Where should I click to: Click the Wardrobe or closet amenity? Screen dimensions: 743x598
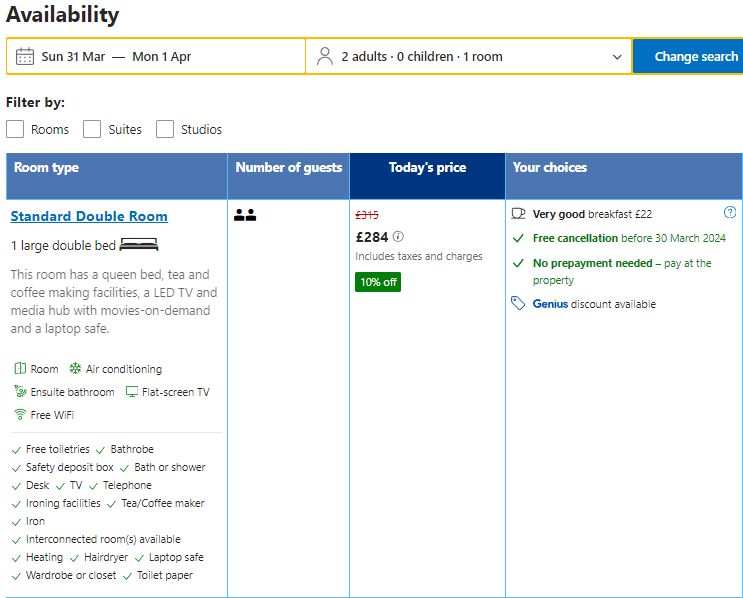click(71, 575)
